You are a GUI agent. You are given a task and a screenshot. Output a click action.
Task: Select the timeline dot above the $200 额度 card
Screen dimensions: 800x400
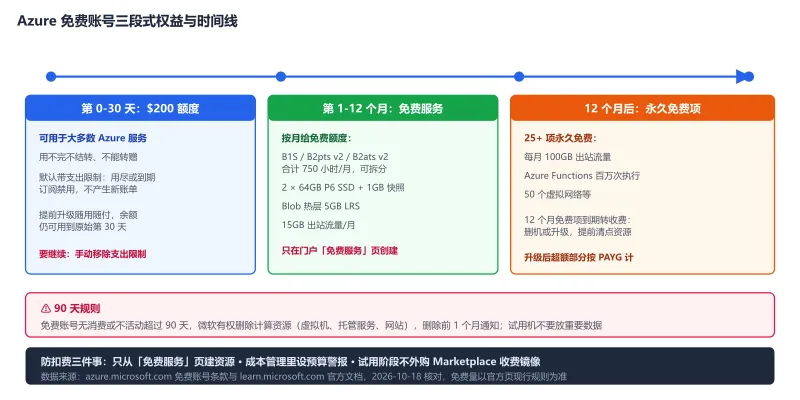[x=51, y=77]
